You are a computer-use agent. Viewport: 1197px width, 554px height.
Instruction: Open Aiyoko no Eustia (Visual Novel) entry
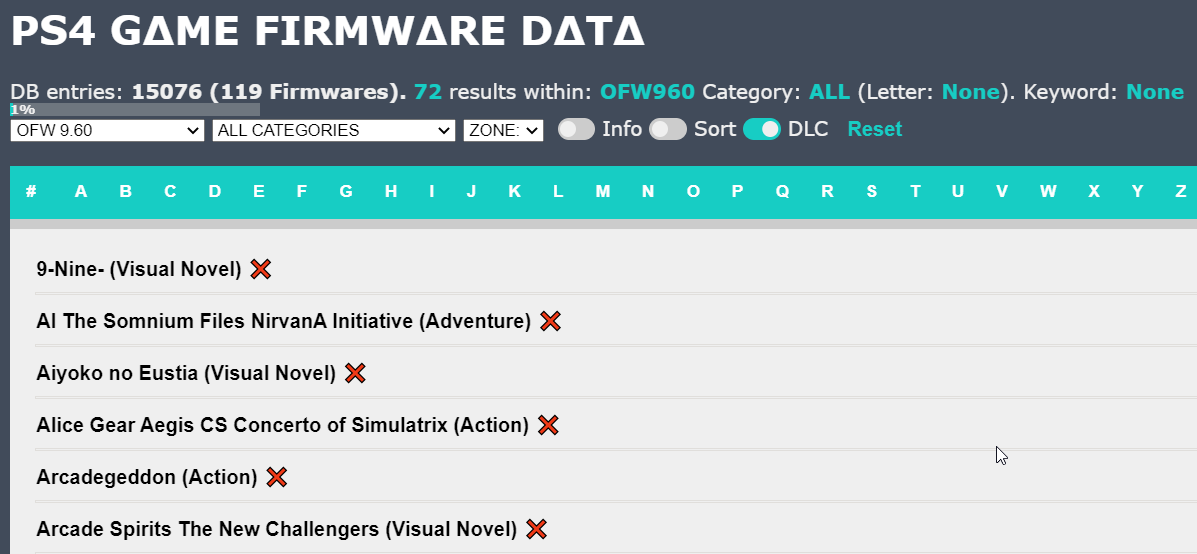pos(186,373)
